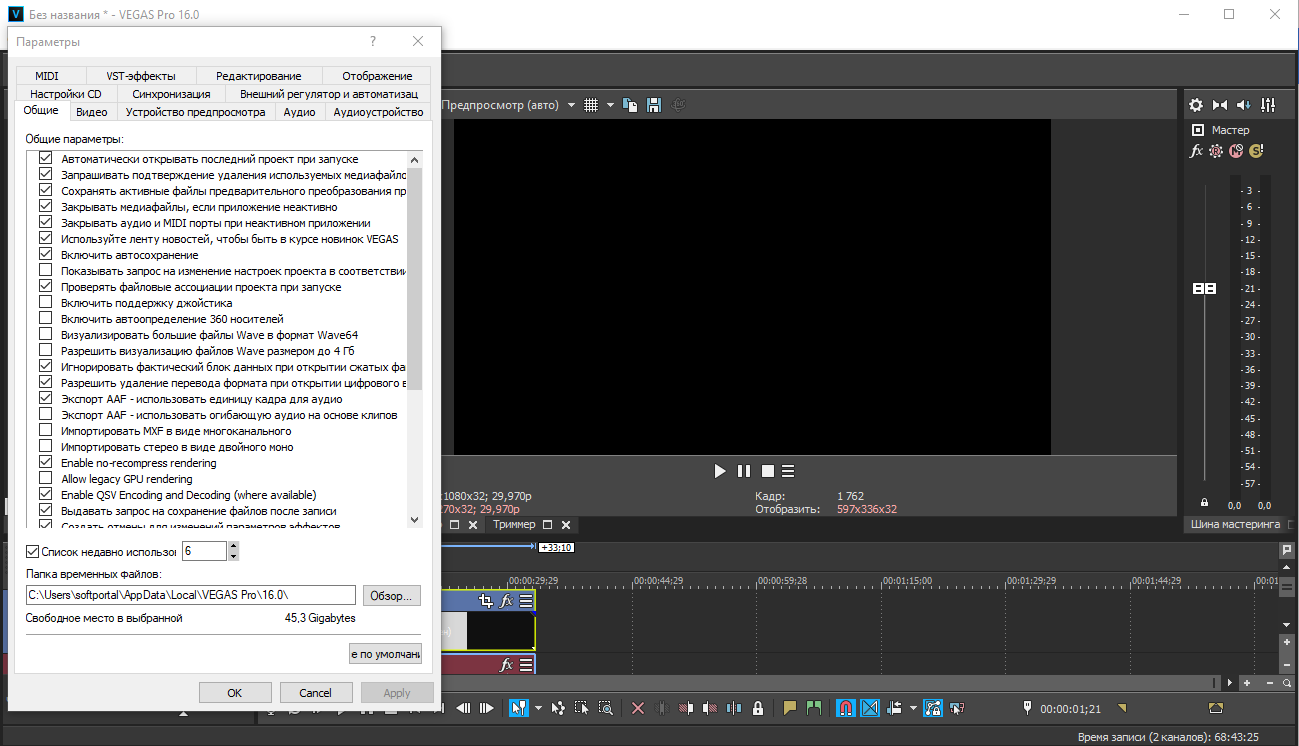
Task: Pause the video preview
Action: (744, 471)
